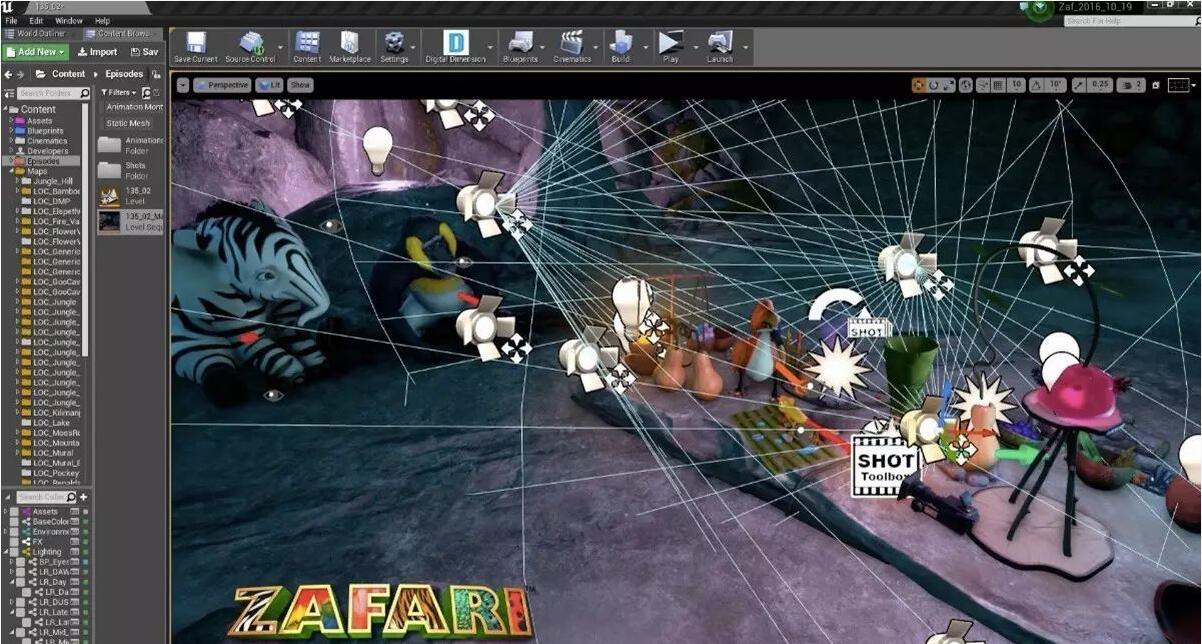Click the Play toolbar icon
1202x644 pixels.
(670, 46)
